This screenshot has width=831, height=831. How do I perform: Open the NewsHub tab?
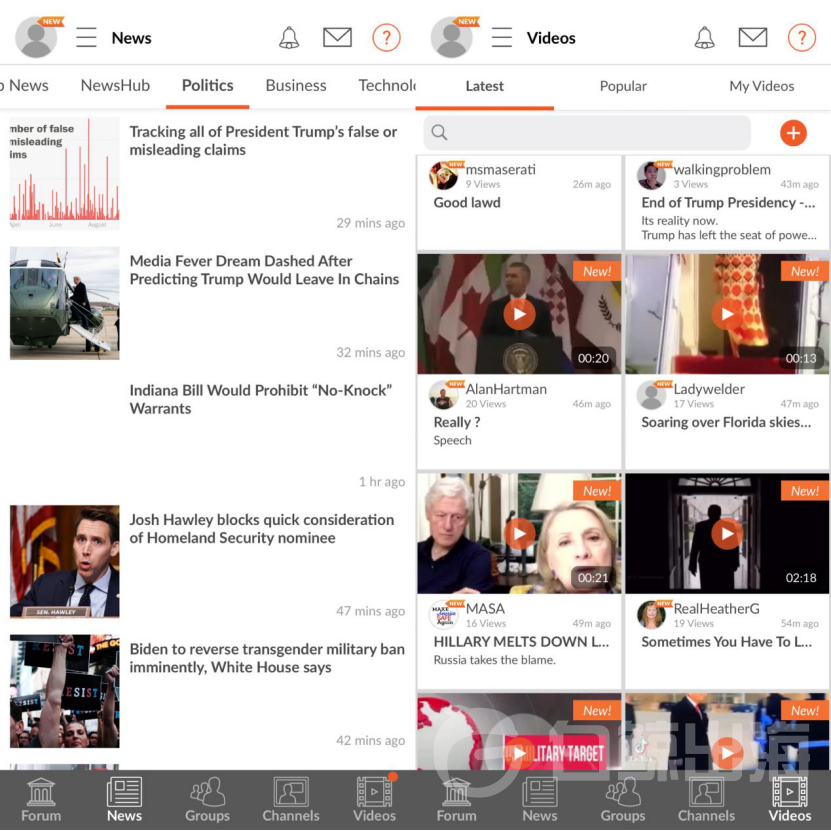coord(115,86)
